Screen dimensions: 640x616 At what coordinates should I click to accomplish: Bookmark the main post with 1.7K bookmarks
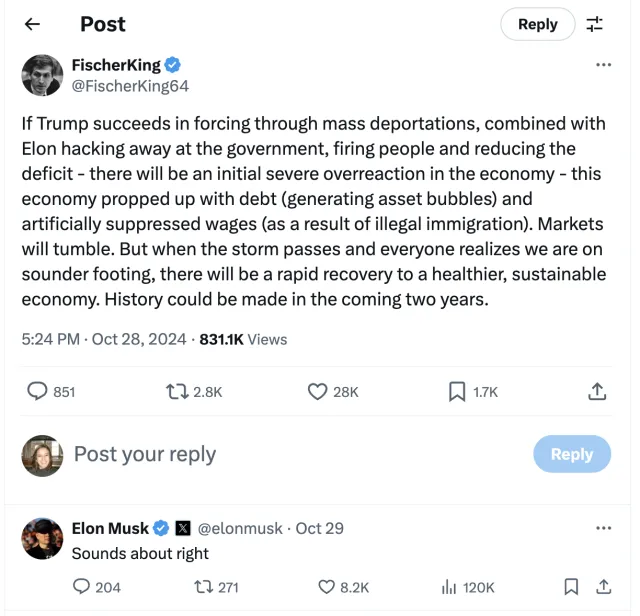[x=457, y=391]
